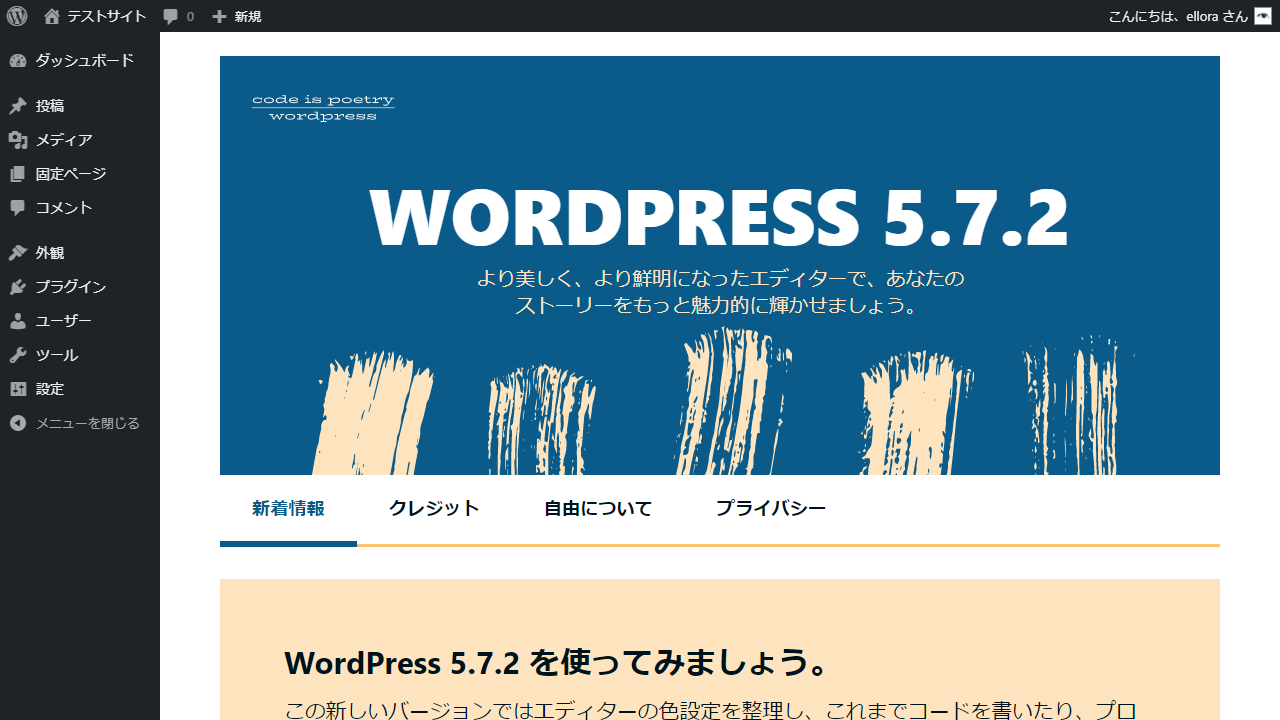Open ダッシュボード menu label
This screenshot has height=720, width=1280.
click(85, 60)
